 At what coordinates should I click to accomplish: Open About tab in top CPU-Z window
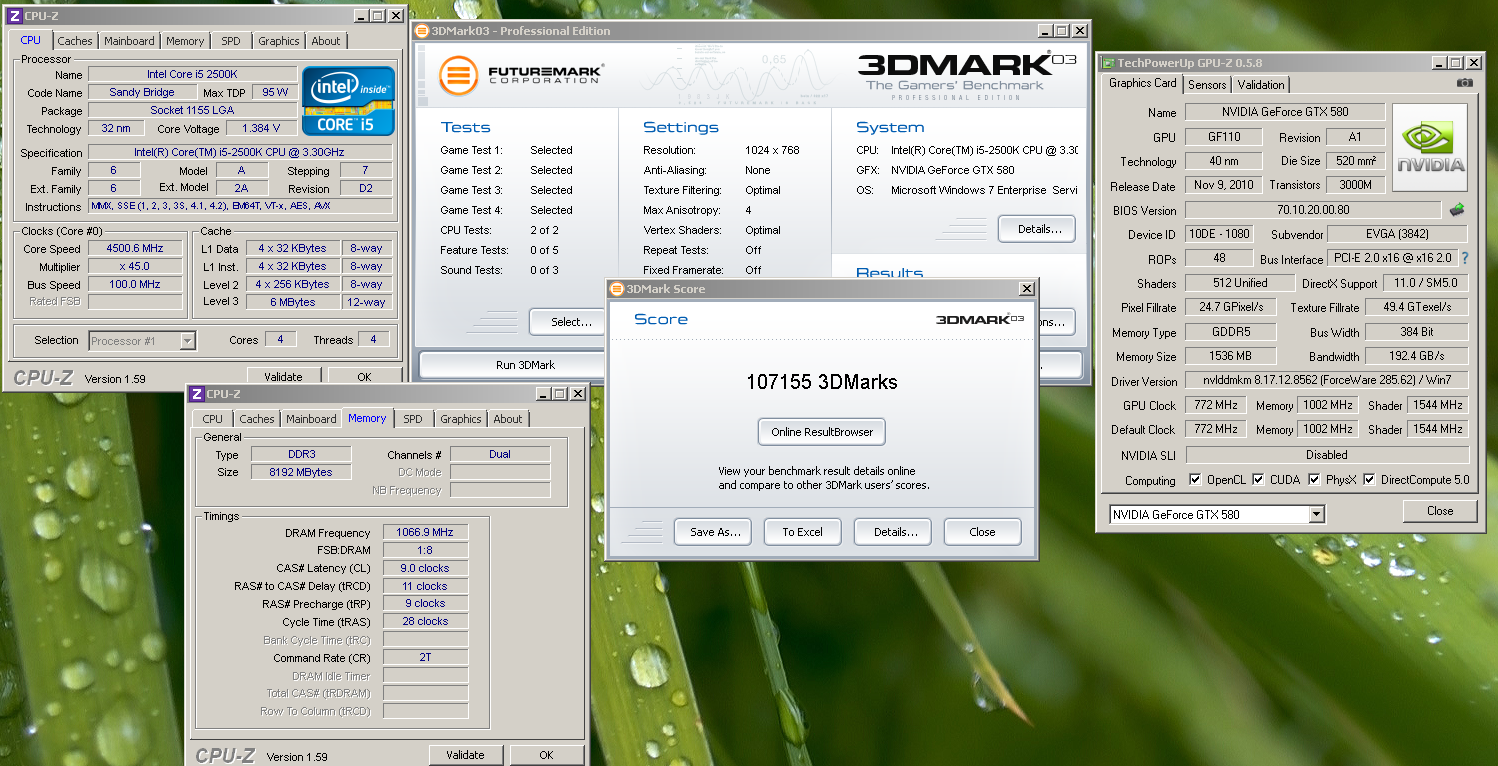pos(326,41)
